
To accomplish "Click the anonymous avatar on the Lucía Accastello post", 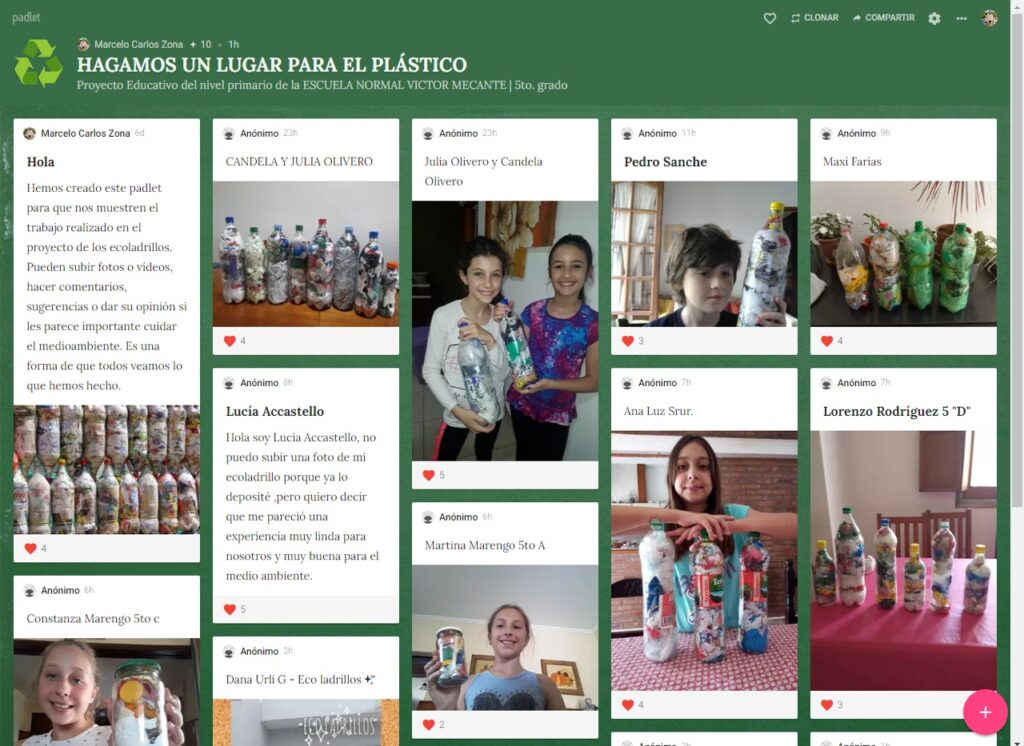I will tap(229, 383).
